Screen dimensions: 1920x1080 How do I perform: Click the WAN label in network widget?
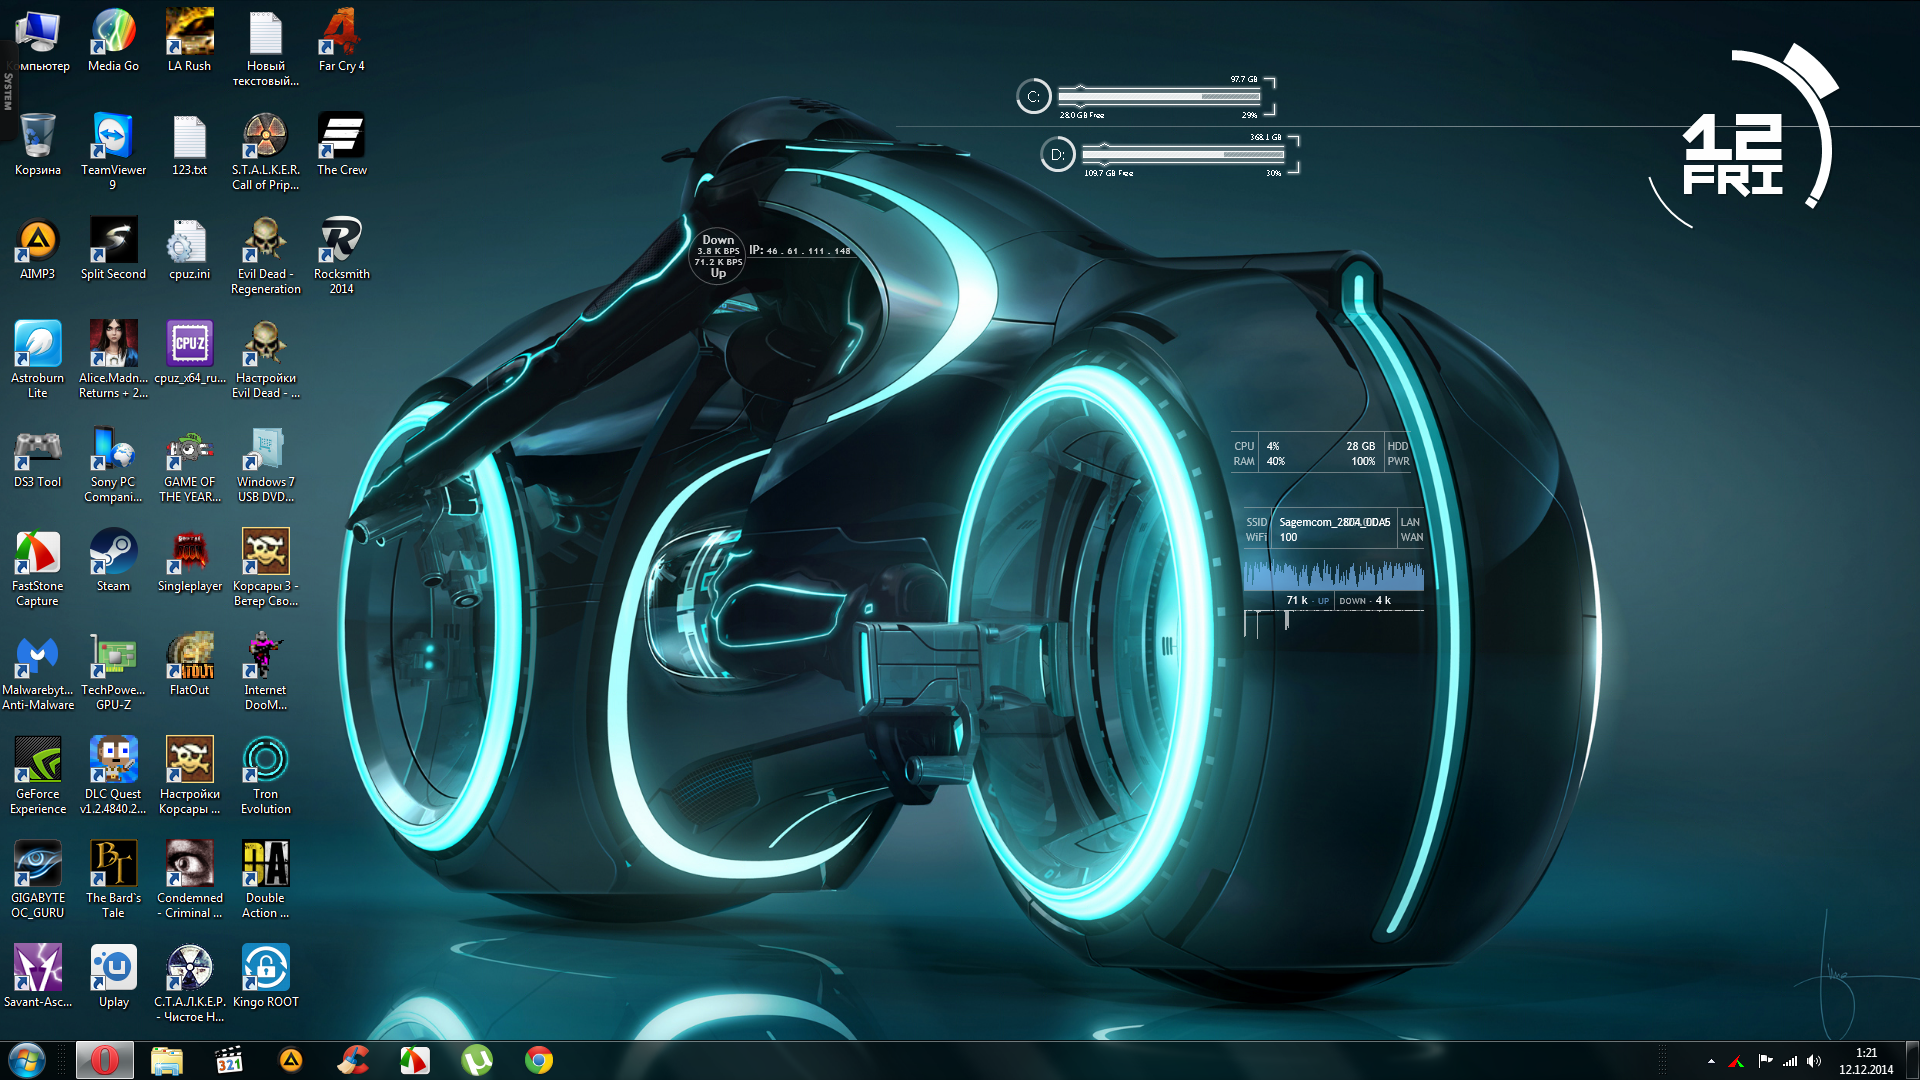(1411, 537)
